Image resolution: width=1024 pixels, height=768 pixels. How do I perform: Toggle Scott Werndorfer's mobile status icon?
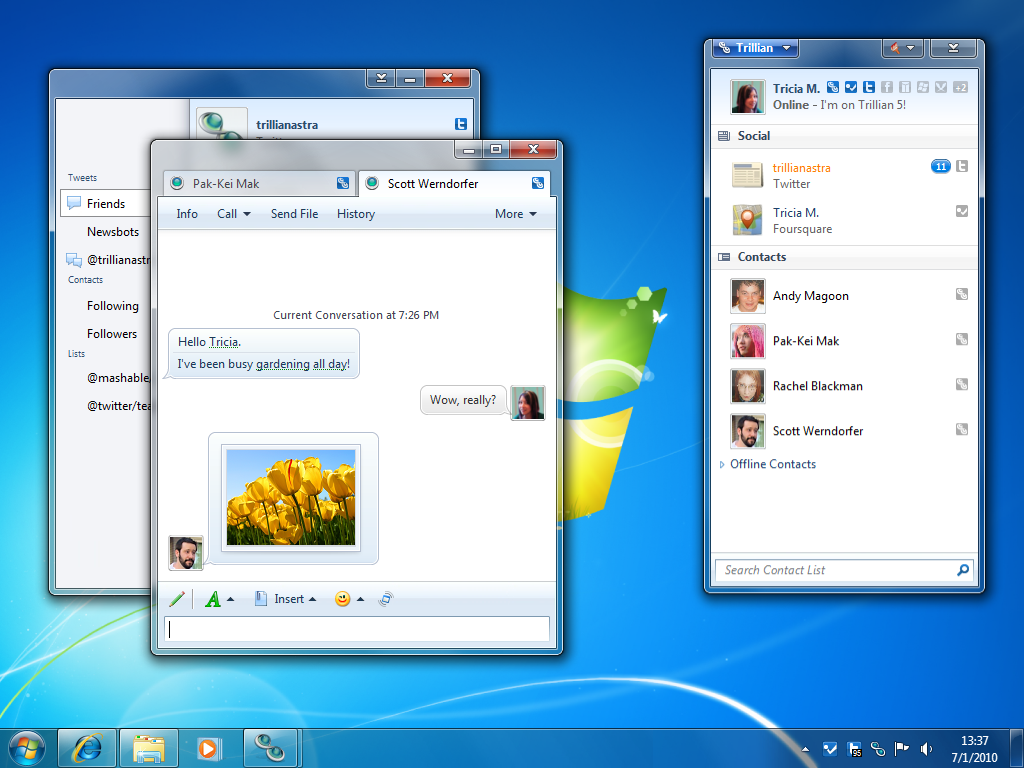click(x=961, y=429)
